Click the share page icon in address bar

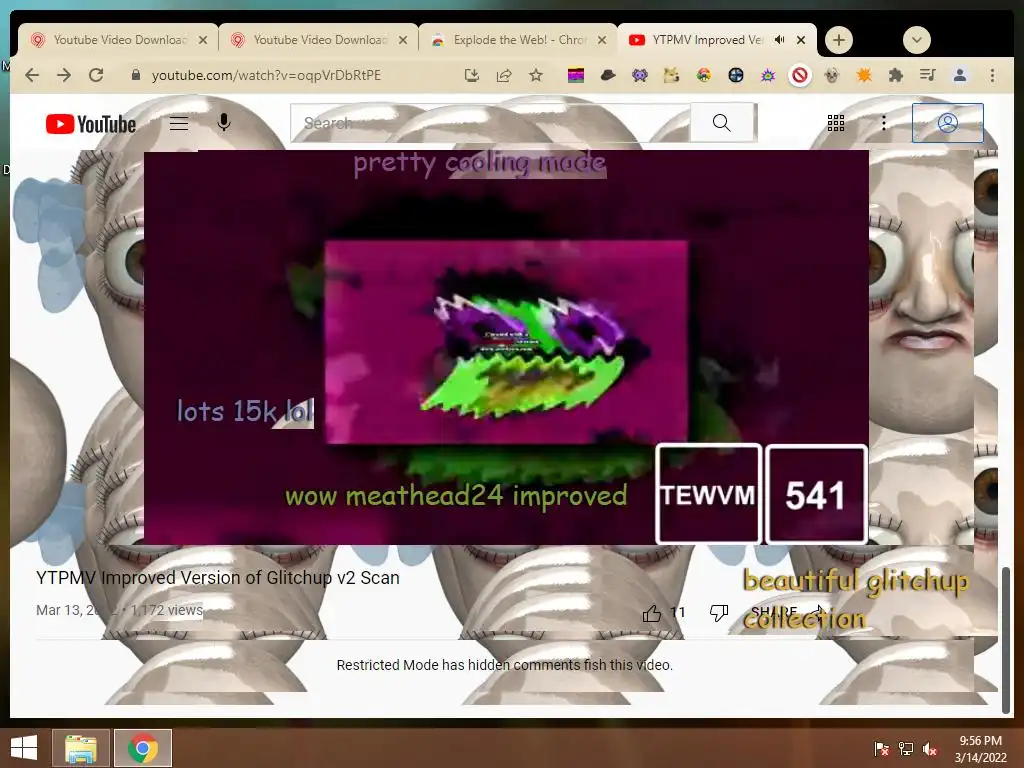point(504,75)
